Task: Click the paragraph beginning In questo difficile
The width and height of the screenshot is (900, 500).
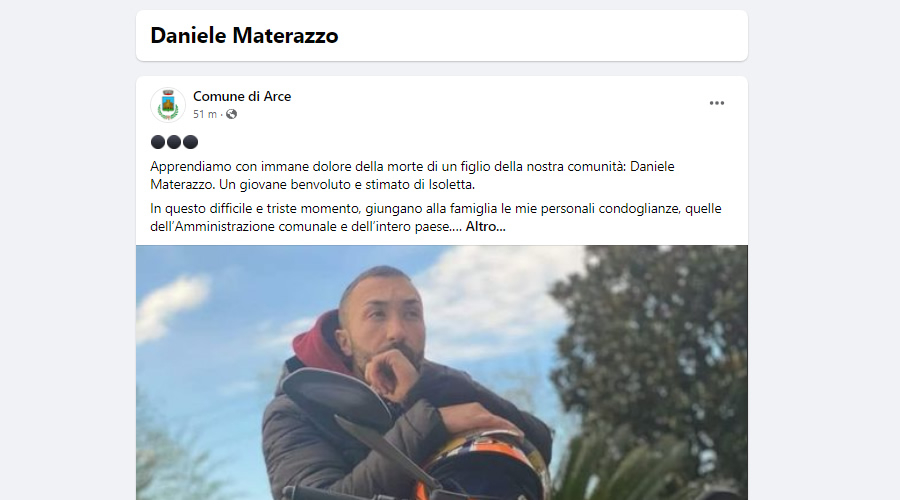Action: pyautogui.click(x=436, y=218)
